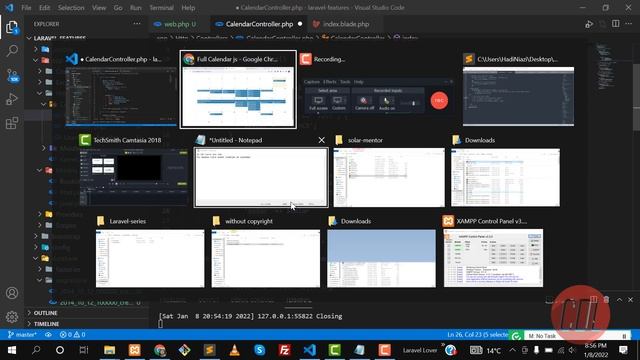Open Skype from taskbar

point(259,350)
